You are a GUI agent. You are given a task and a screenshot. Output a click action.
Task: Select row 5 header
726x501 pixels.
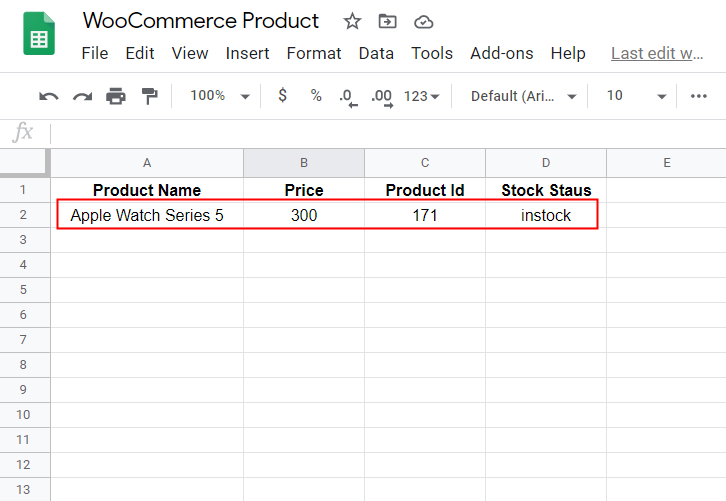click(x=23, y=290)
